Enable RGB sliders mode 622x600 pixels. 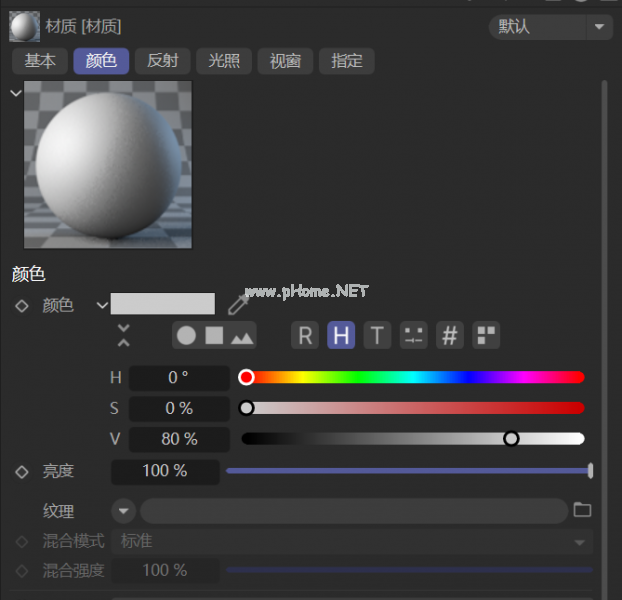click(305, 336)
